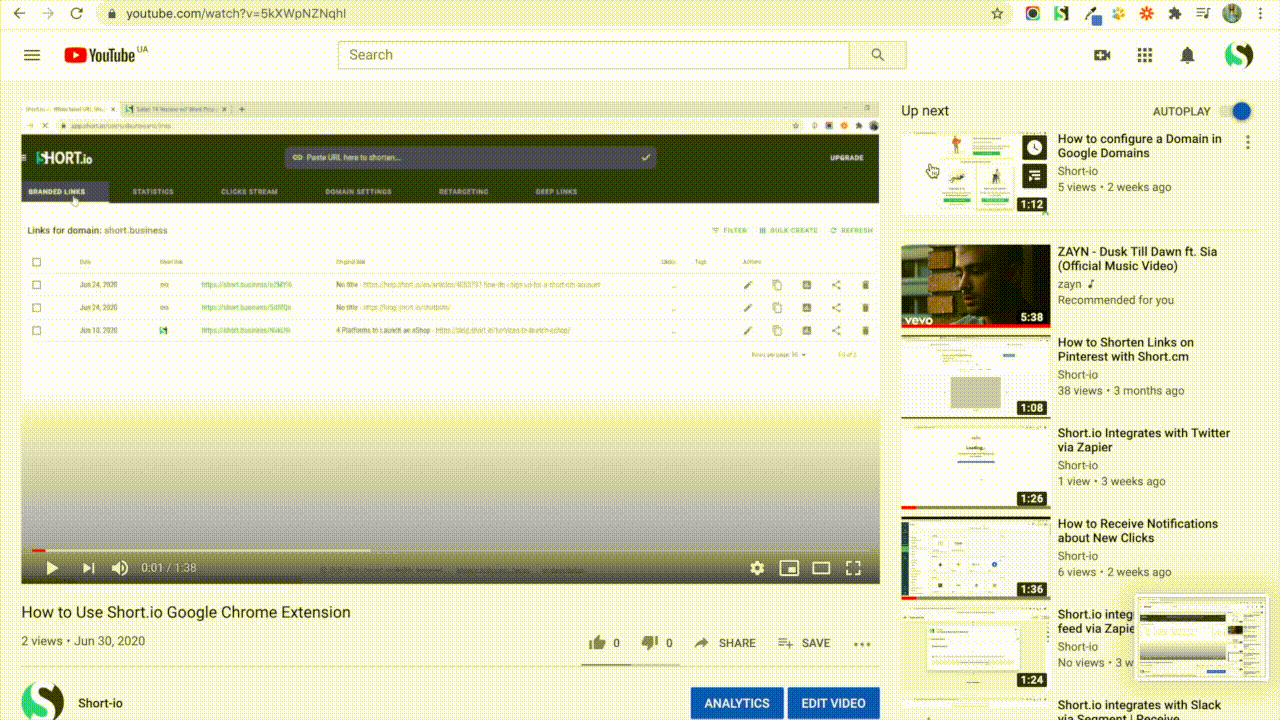Toggle the Autoplay switch
The width and height of the screenshot is (1280, 720).
point(1235,111)
